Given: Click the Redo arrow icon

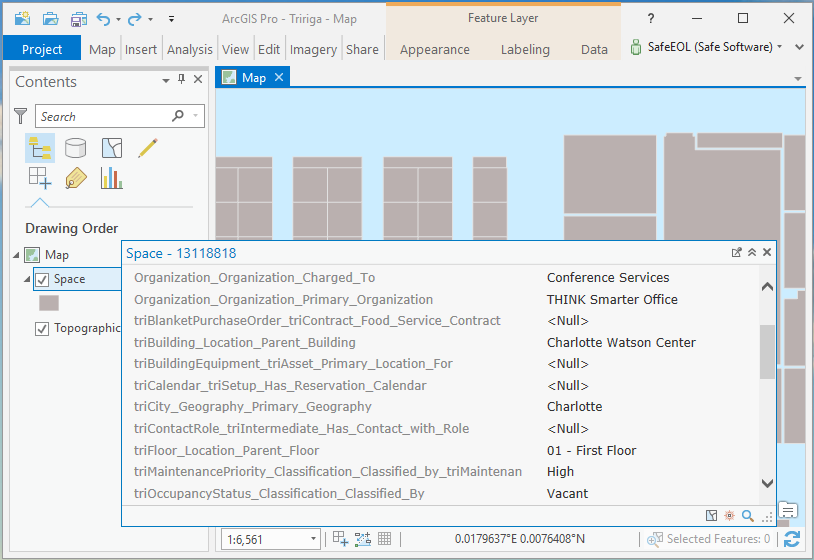Looking at the screenshot, I should (x=134, y=20).
